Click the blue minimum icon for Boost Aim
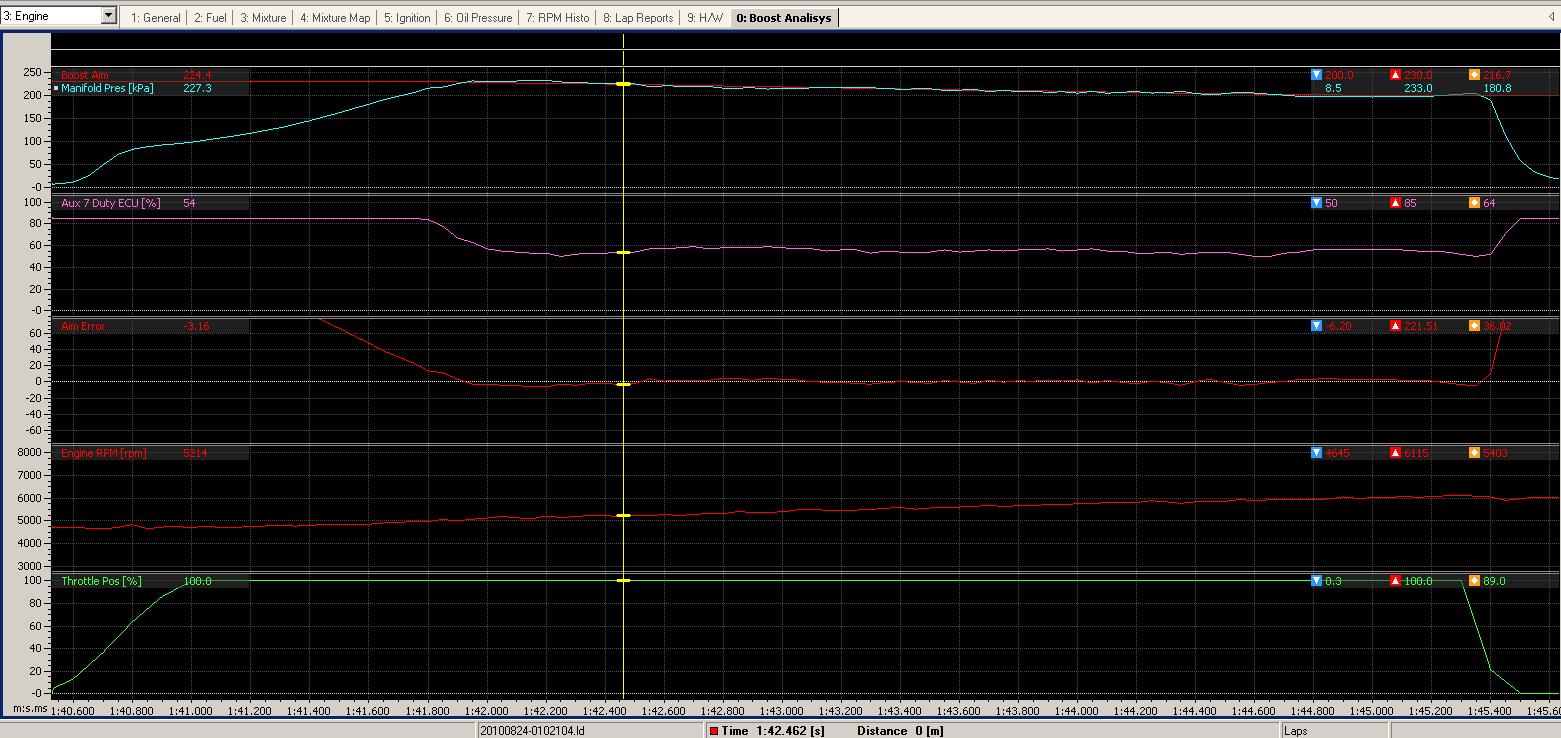 (1317, 75)
